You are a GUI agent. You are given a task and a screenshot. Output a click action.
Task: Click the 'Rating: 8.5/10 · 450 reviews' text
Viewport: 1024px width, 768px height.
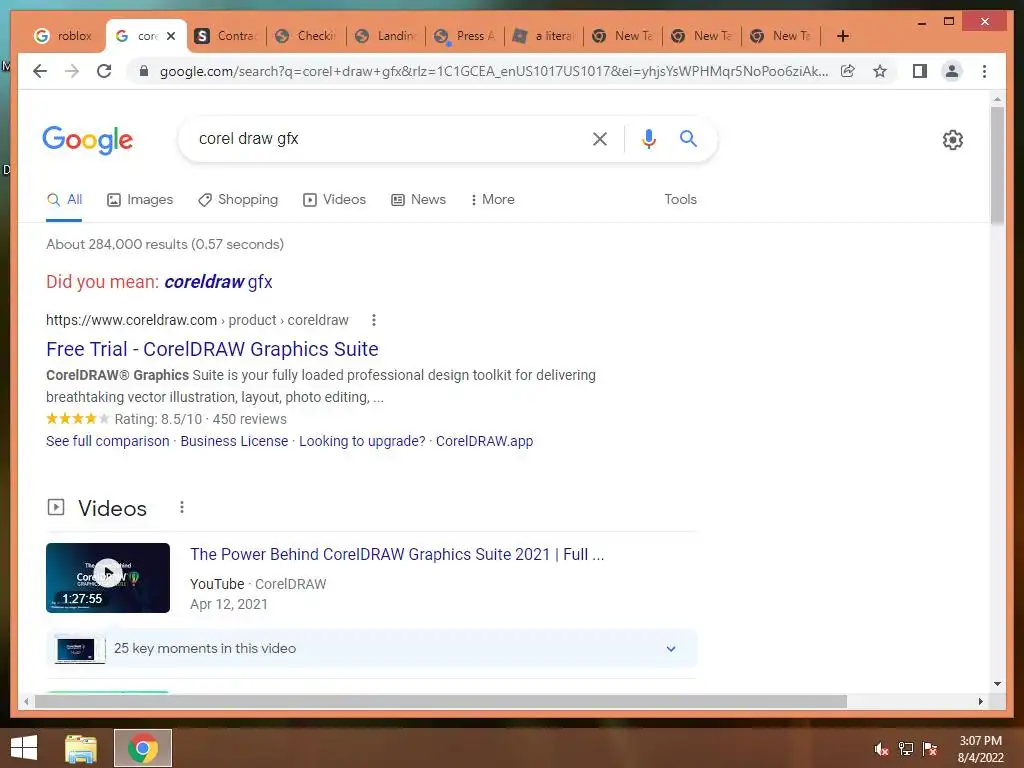pos(200,419)
